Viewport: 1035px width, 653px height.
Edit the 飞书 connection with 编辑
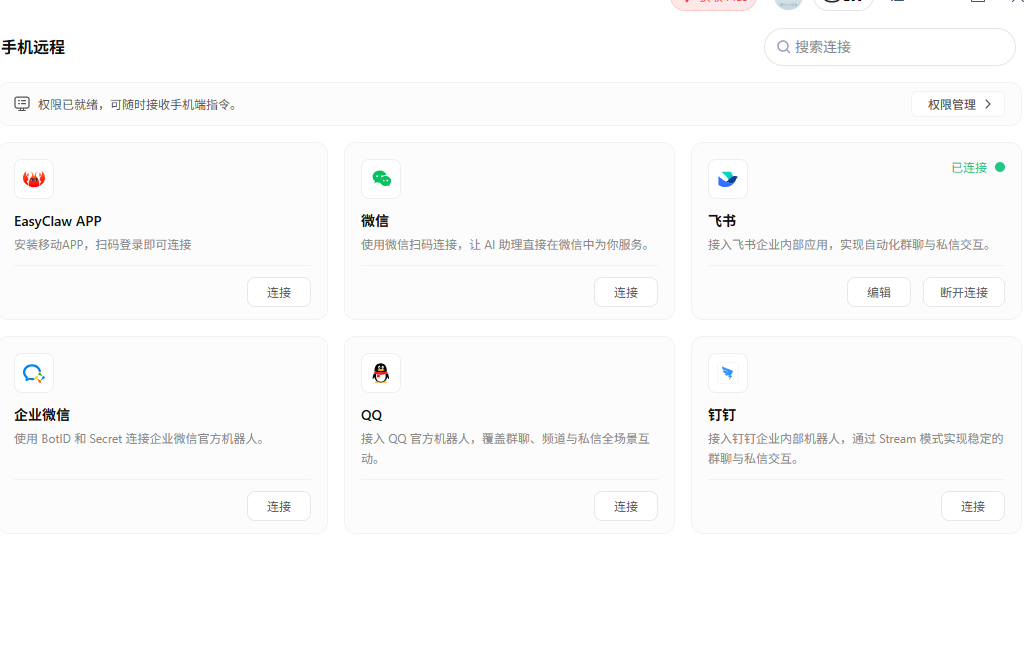click(x=879, y=292)
